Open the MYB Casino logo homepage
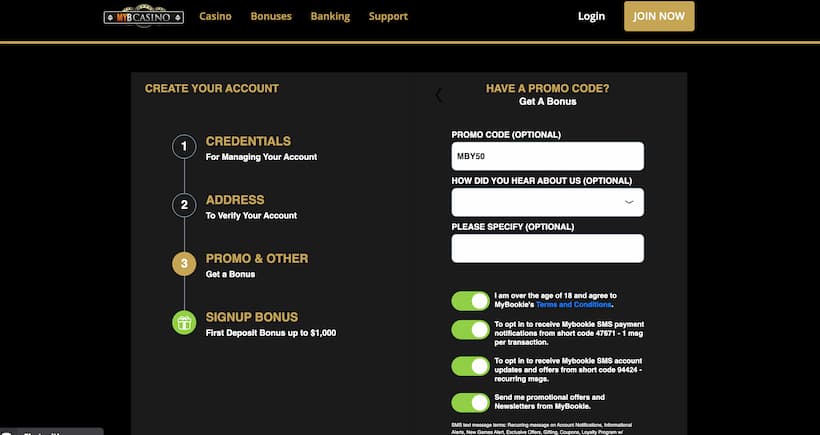This screenshot has height=435, width=820. (x=144, y=16)
